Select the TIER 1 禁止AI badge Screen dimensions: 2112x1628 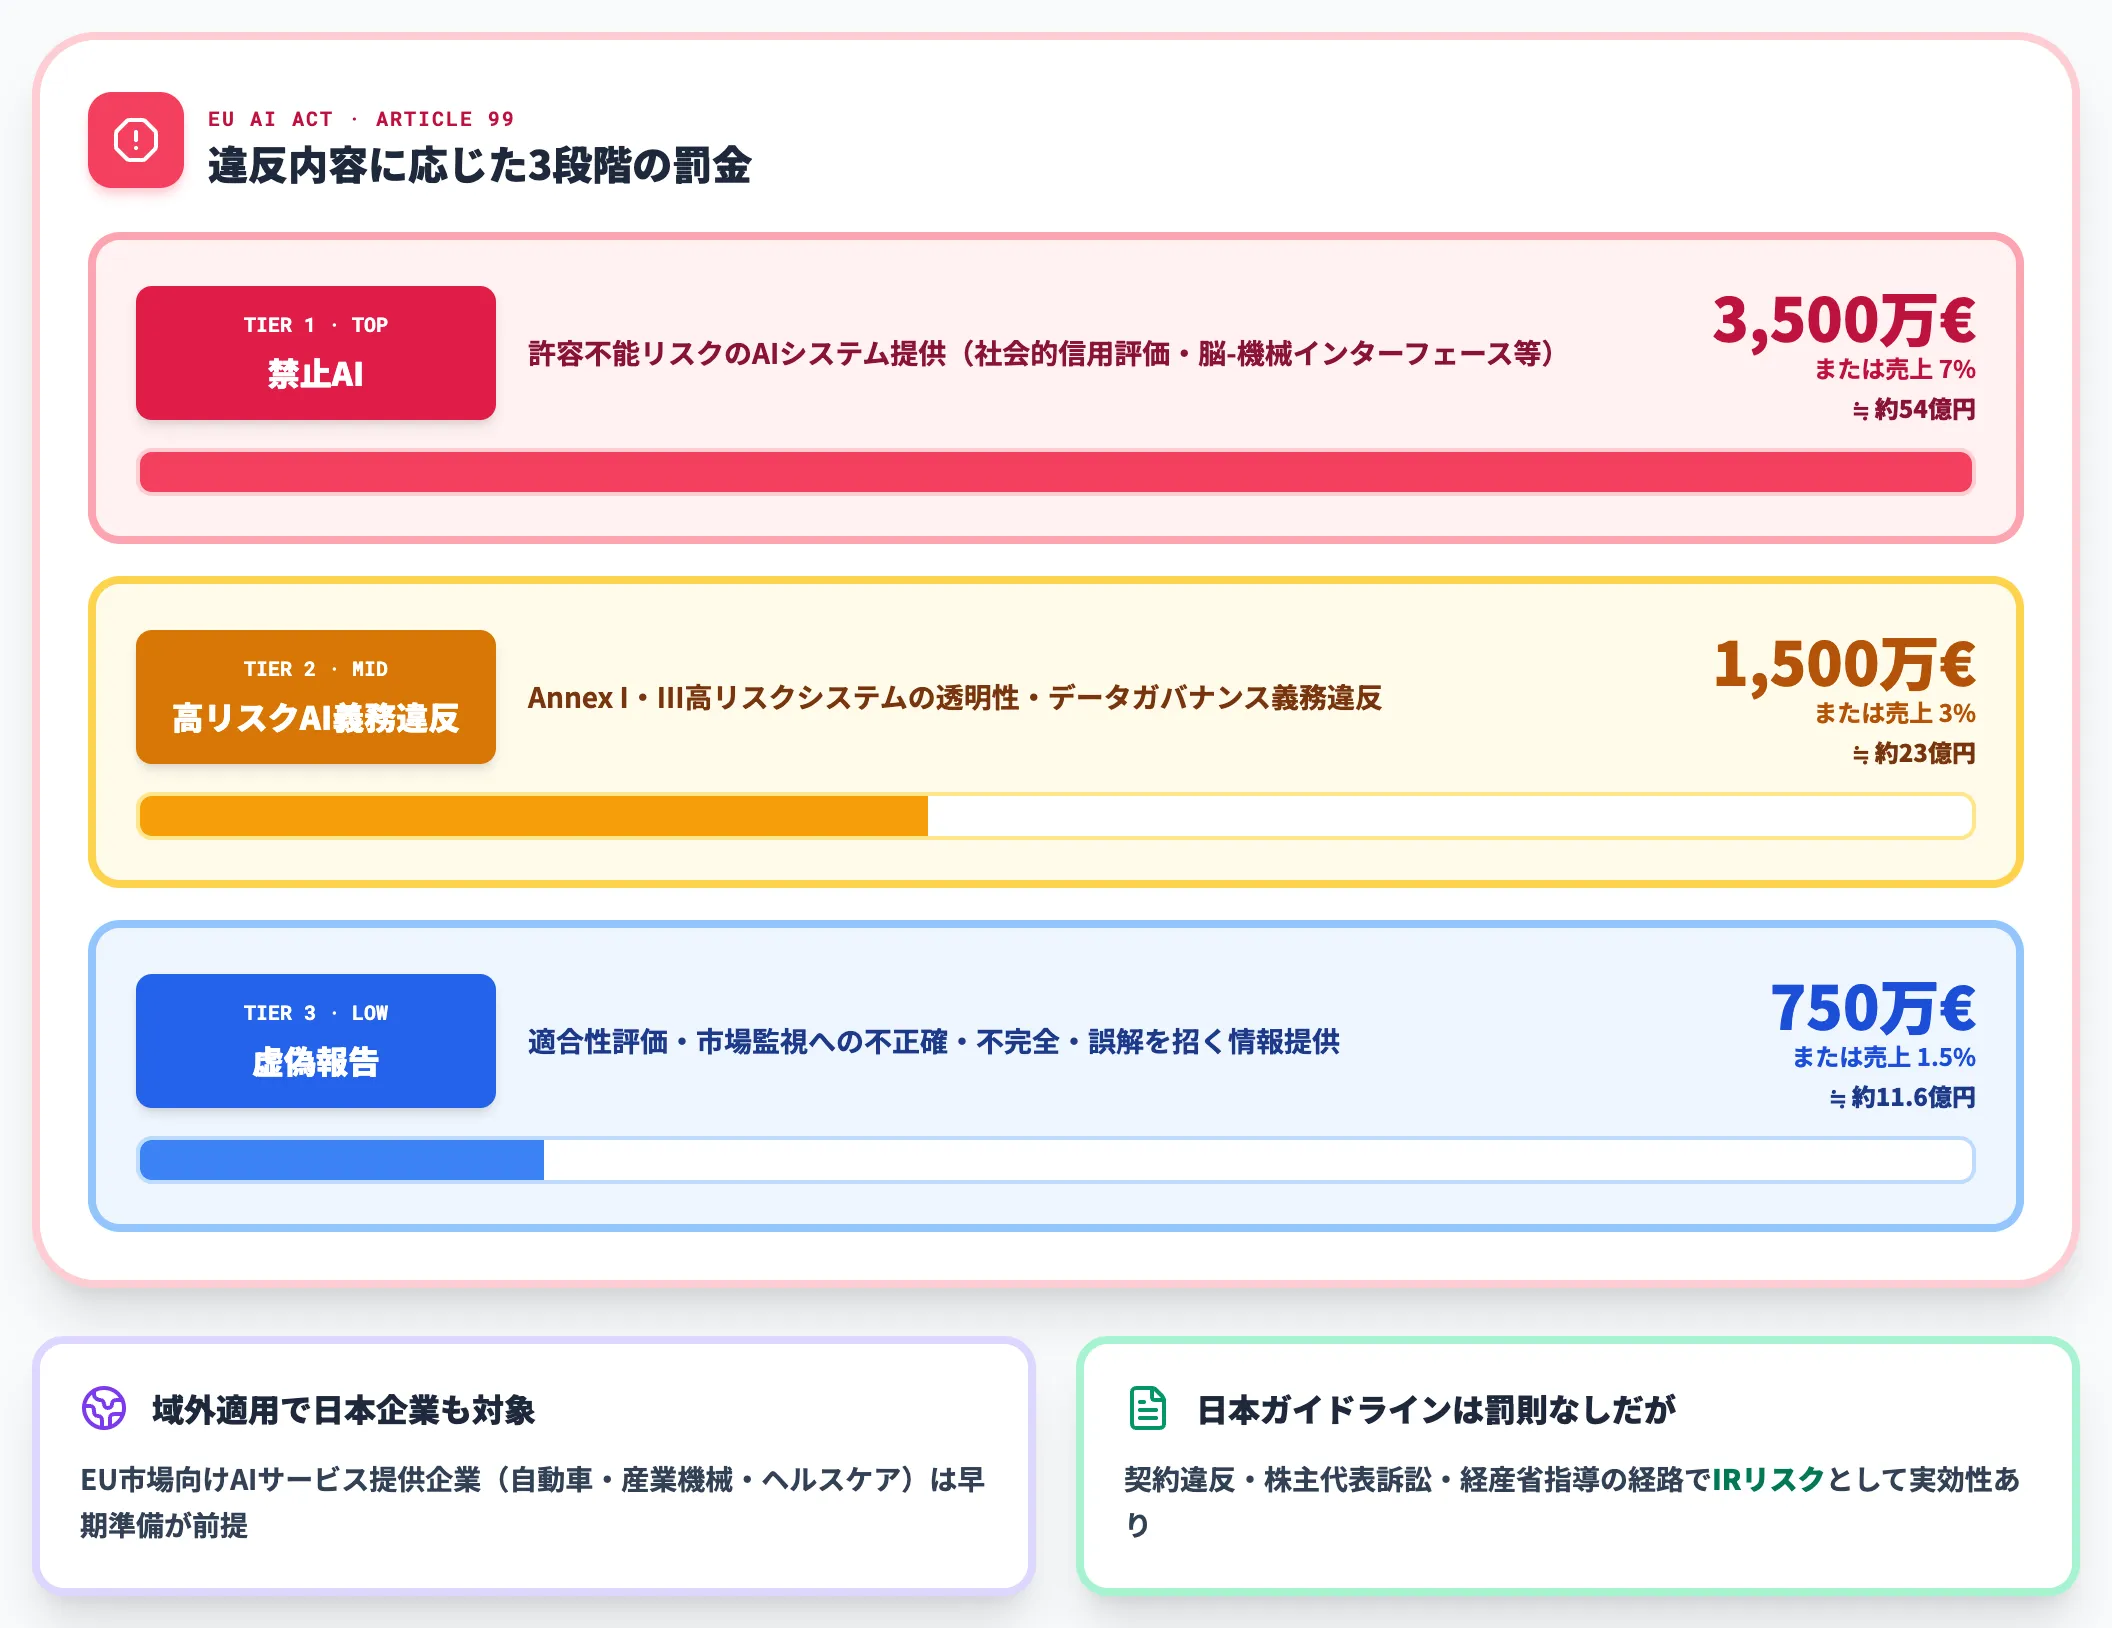coord(316,353)
